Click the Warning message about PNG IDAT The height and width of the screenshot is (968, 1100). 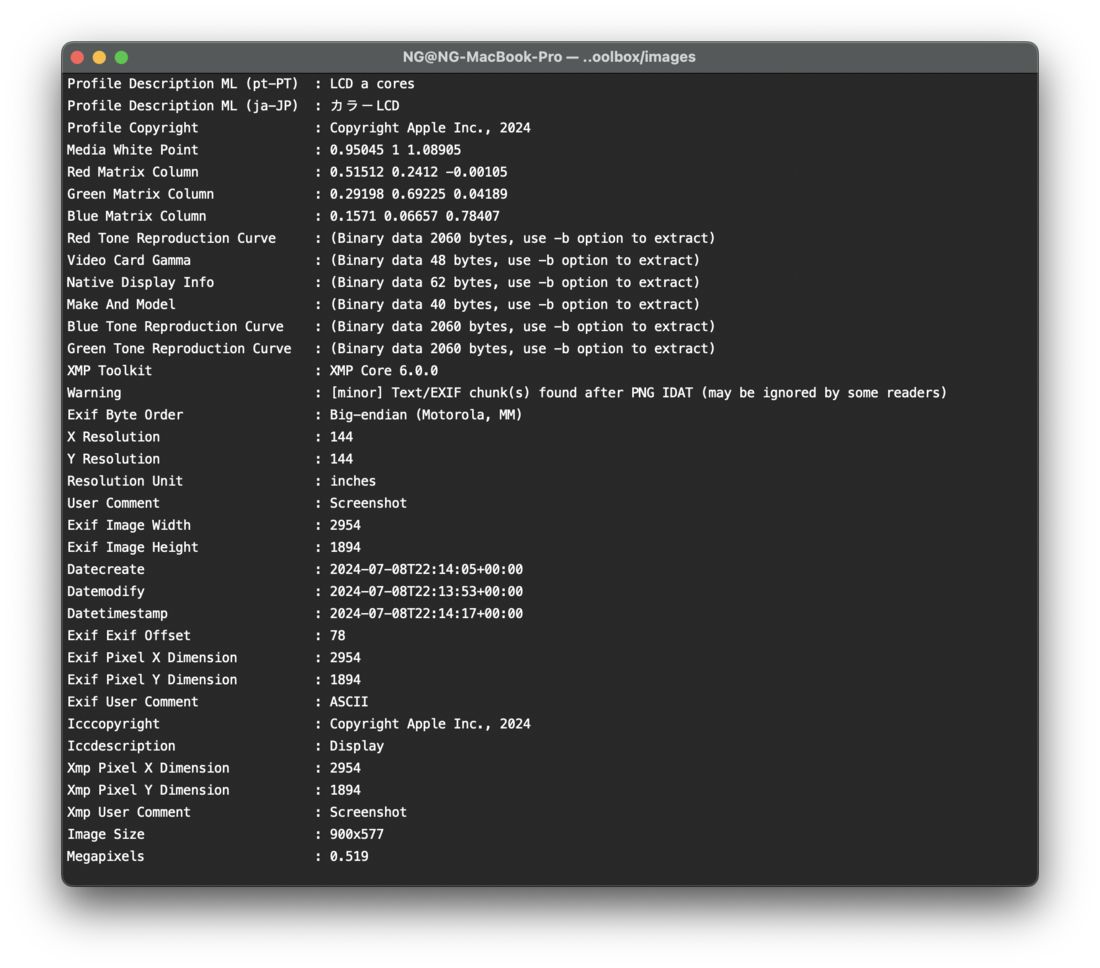638,393
